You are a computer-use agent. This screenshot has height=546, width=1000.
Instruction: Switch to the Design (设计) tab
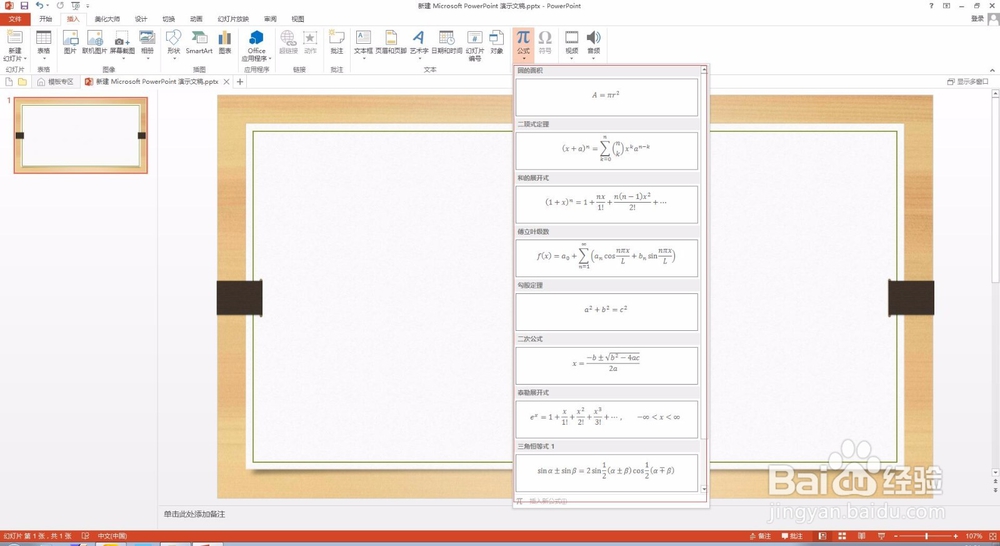(x=141, y=19)
